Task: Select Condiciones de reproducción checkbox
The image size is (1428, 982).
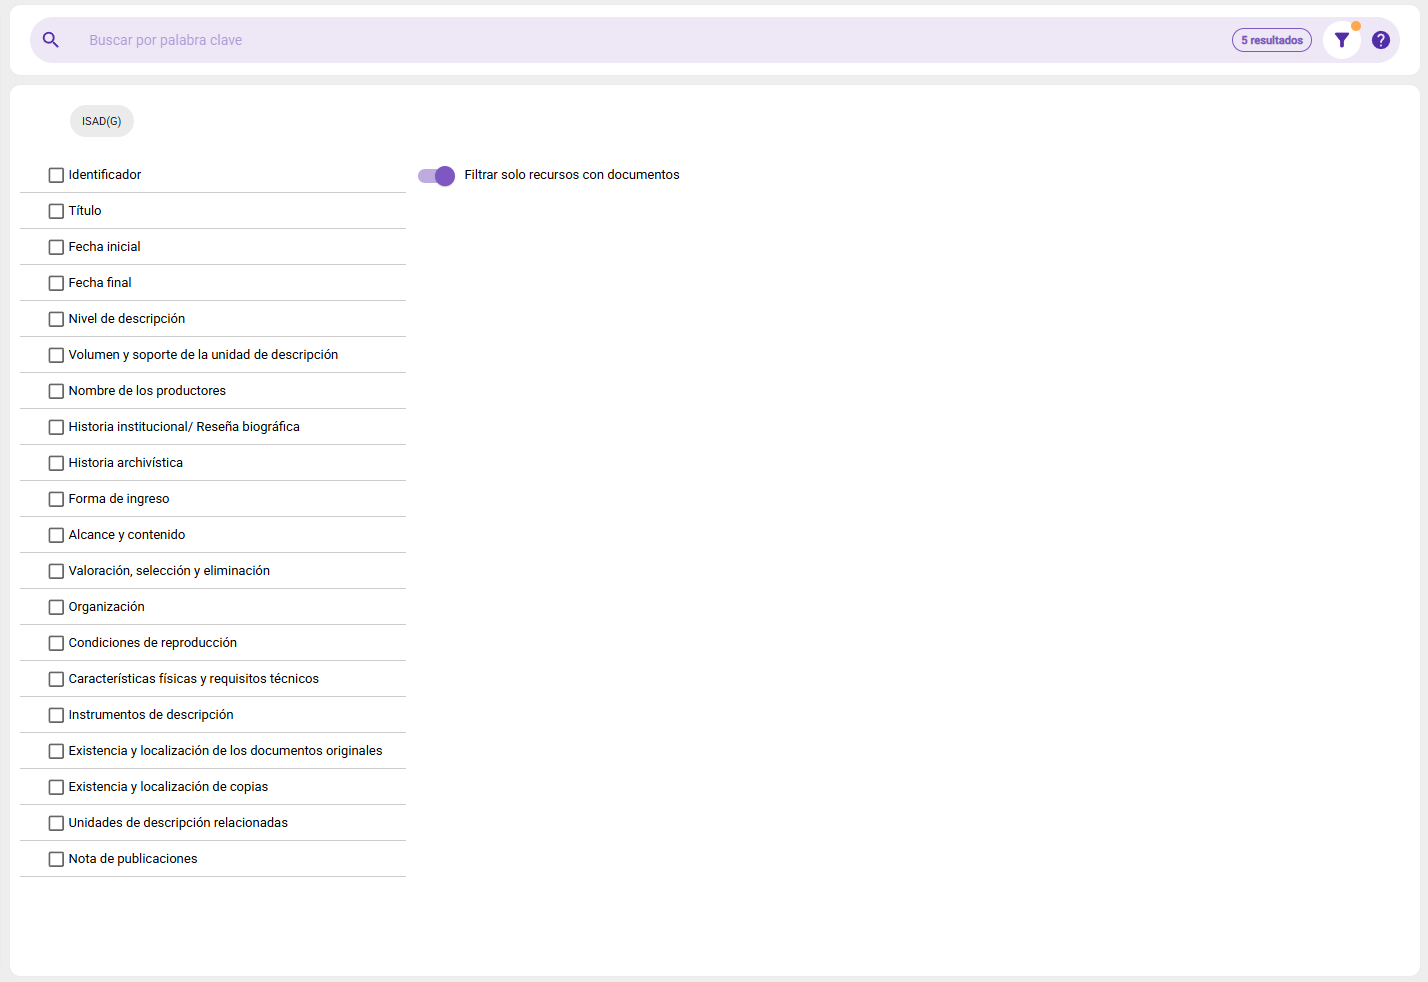Action: 56,643
